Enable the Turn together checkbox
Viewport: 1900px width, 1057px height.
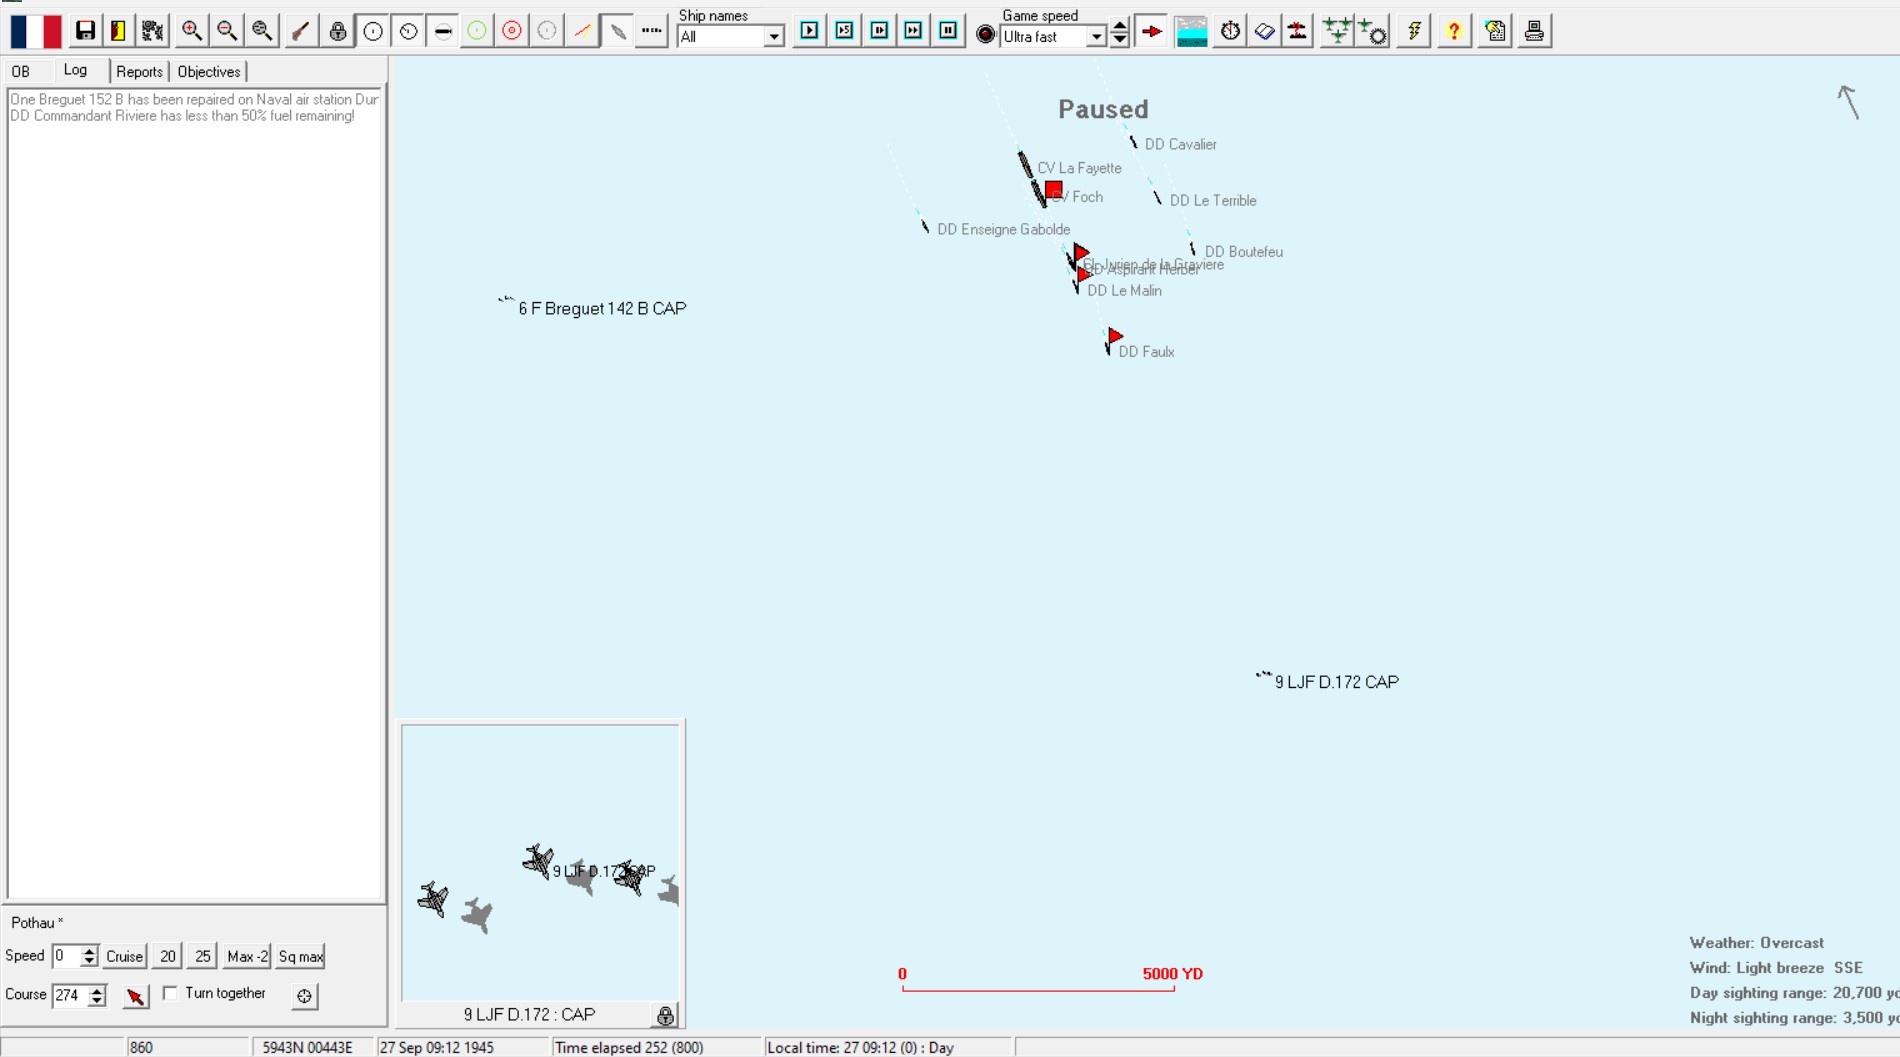[170, 993]
